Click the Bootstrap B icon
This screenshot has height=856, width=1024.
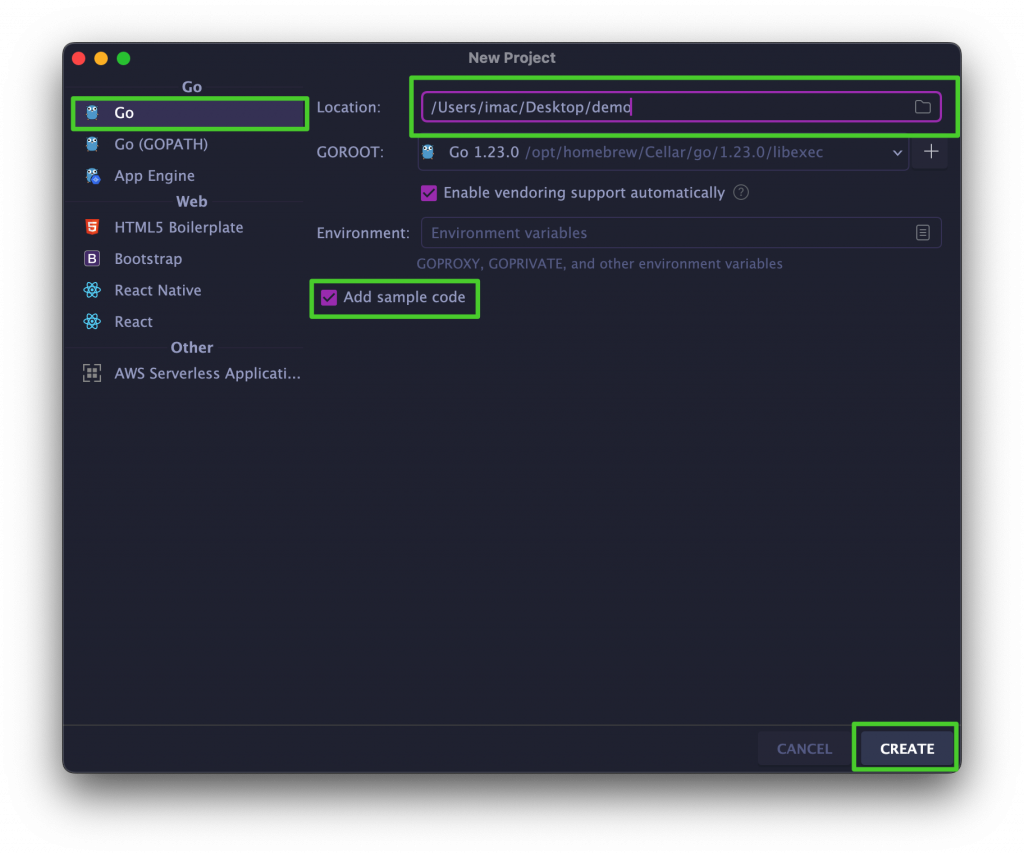(92, 259)
